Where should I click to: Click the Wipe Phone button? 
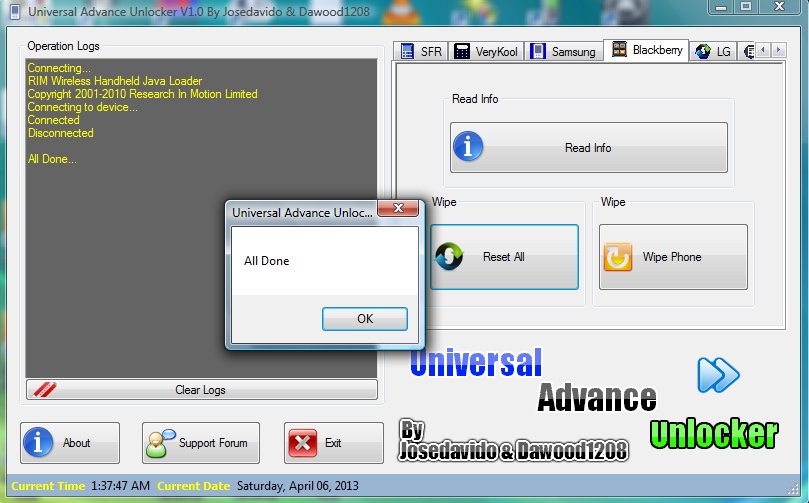pos(673,257)
